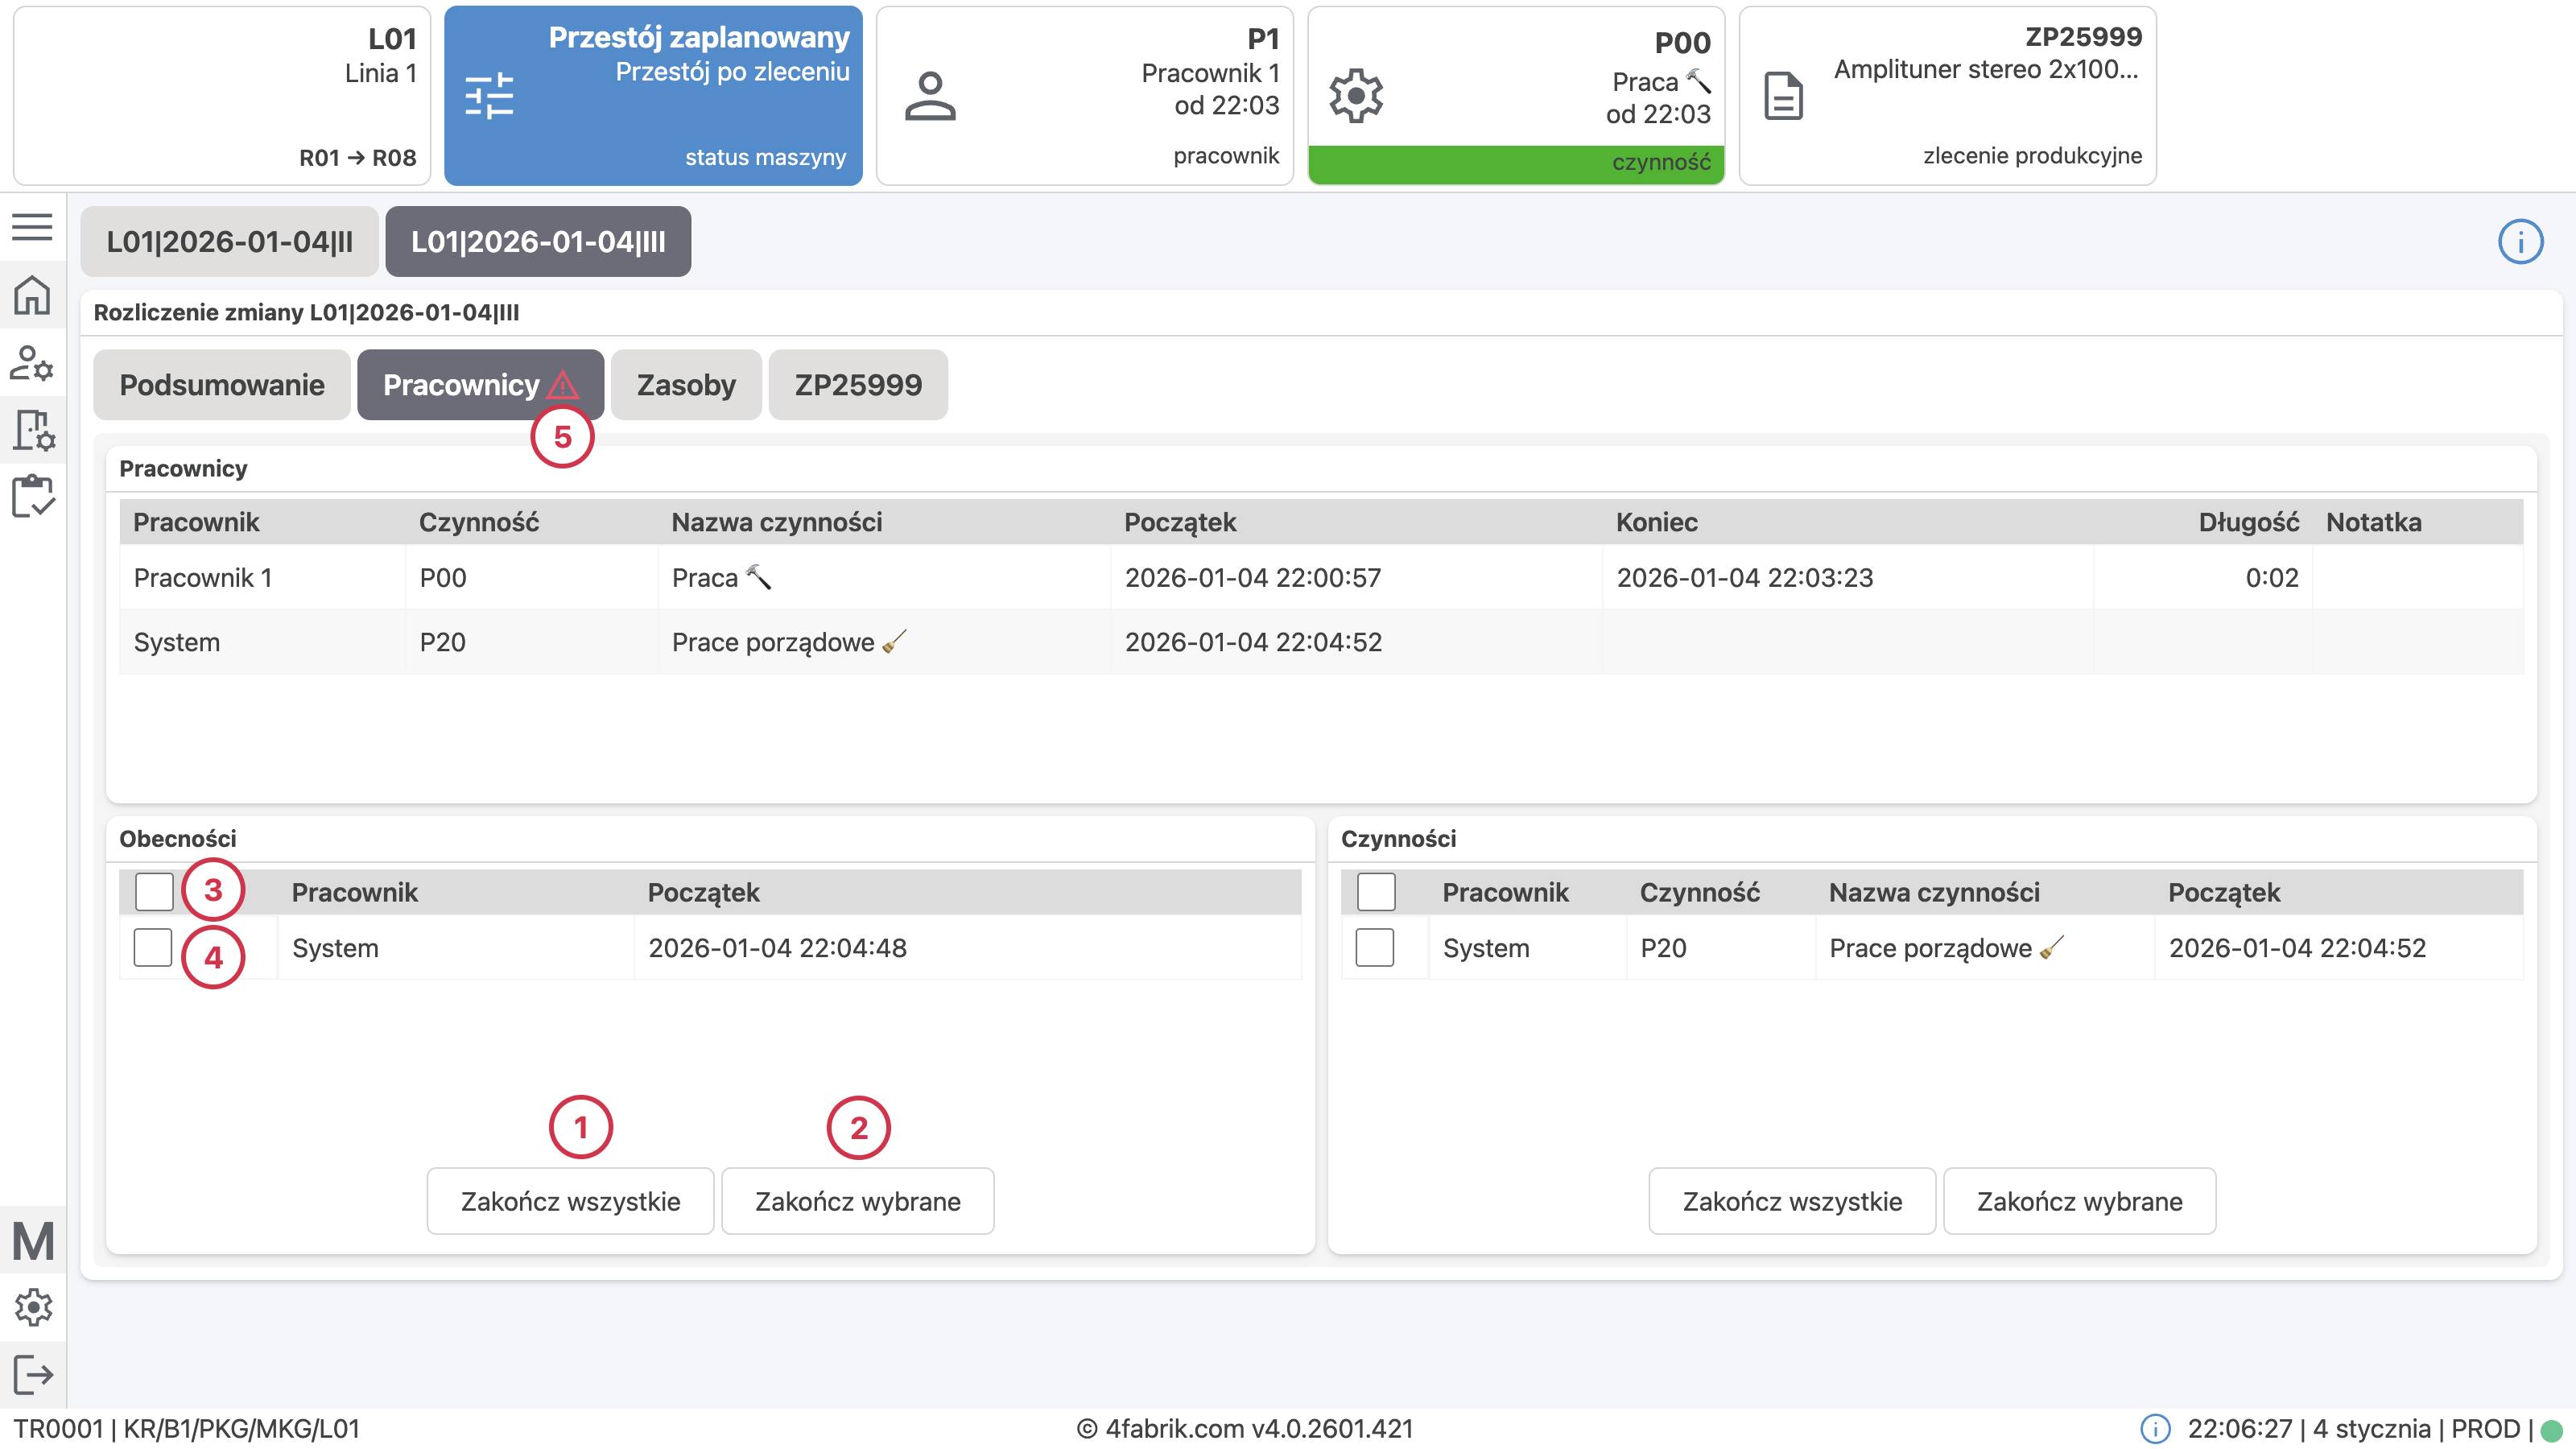The image size is (2576, 1449).
Task: Go to the home icon in sidebar
Action: tap(32, 295)
